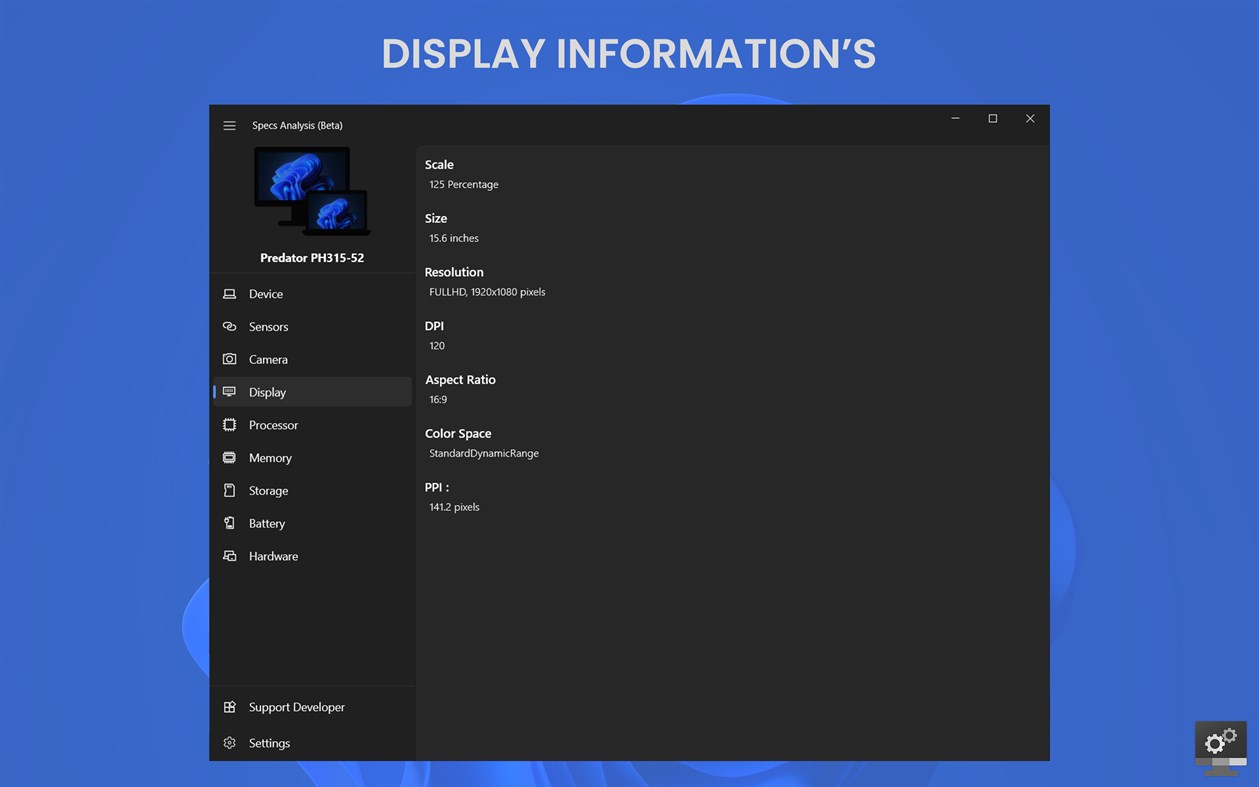Open Memory info using the RAM icon

tap(231, 457)
